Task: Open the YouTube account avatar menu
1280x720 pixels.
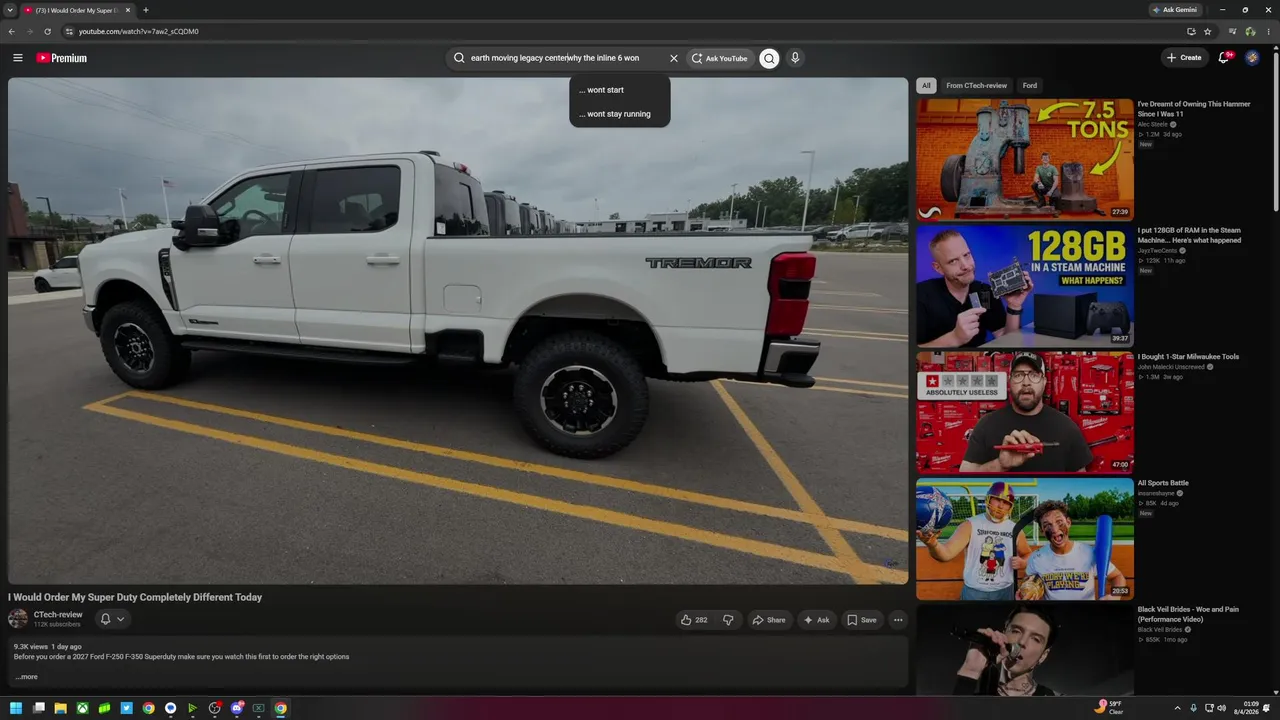Action: 1252,58
